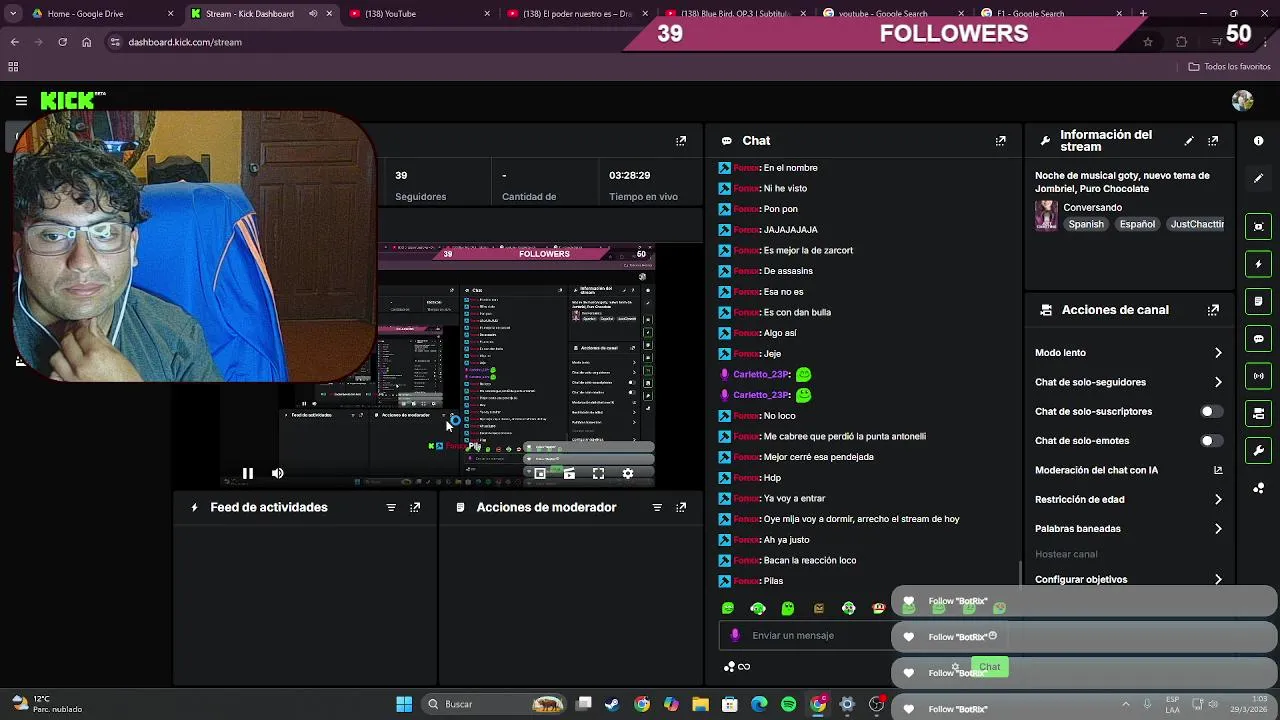Click the Español tag chip
The height and width of the screenshot is (720, 1280).
(1137, 225)
